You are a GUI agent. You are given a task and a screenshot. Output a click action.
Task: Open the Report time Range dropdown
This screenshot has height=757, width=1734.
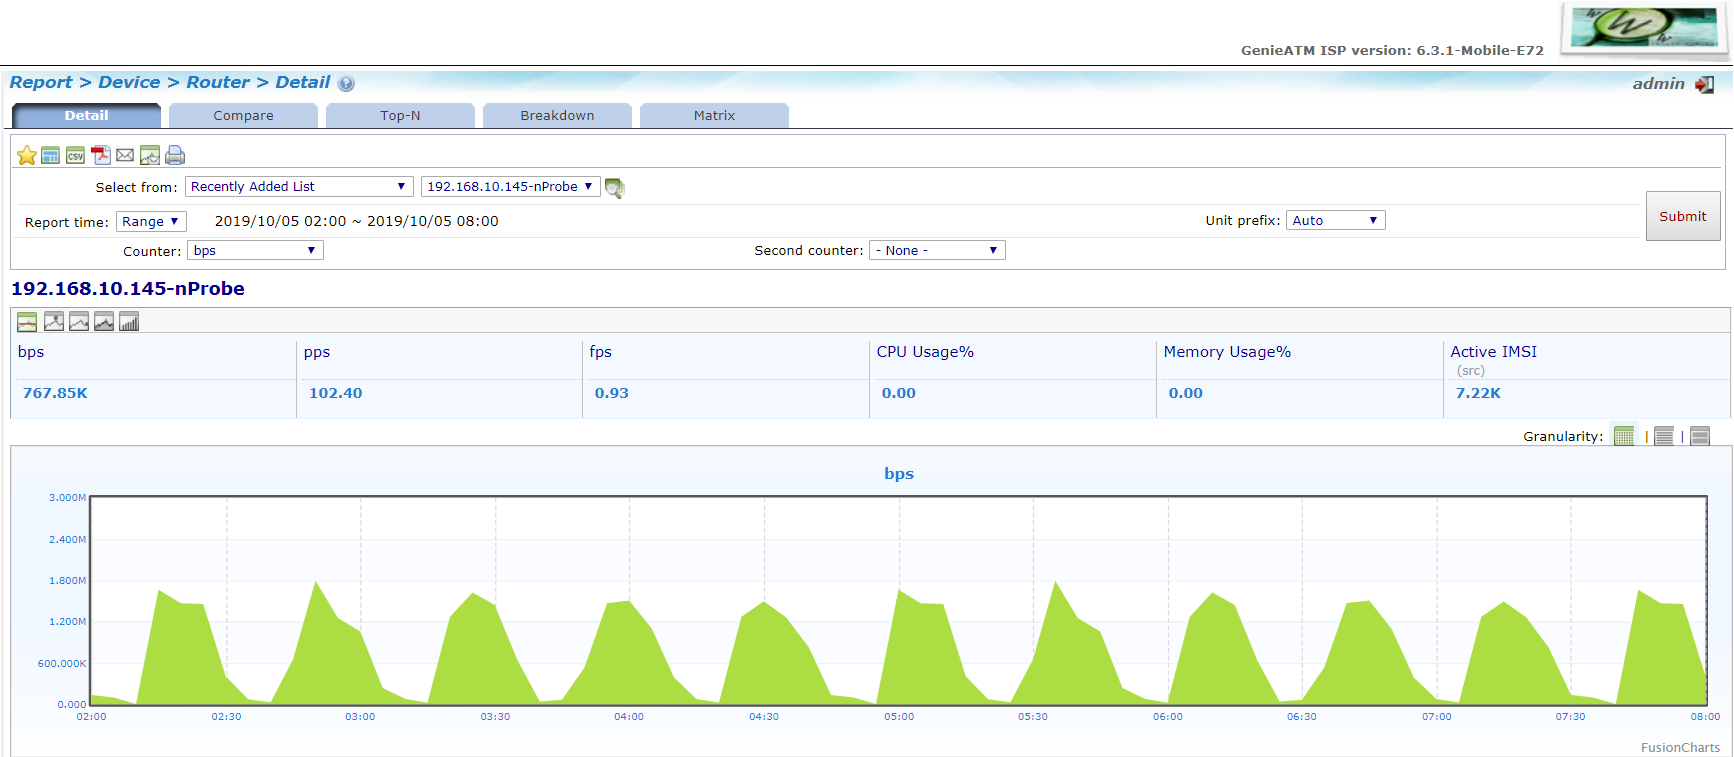(x=151, y=222)
